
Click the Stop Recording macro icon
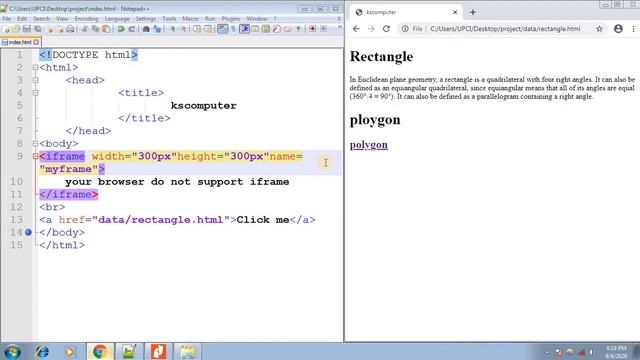pyautogui.click(x=323, y=29)
